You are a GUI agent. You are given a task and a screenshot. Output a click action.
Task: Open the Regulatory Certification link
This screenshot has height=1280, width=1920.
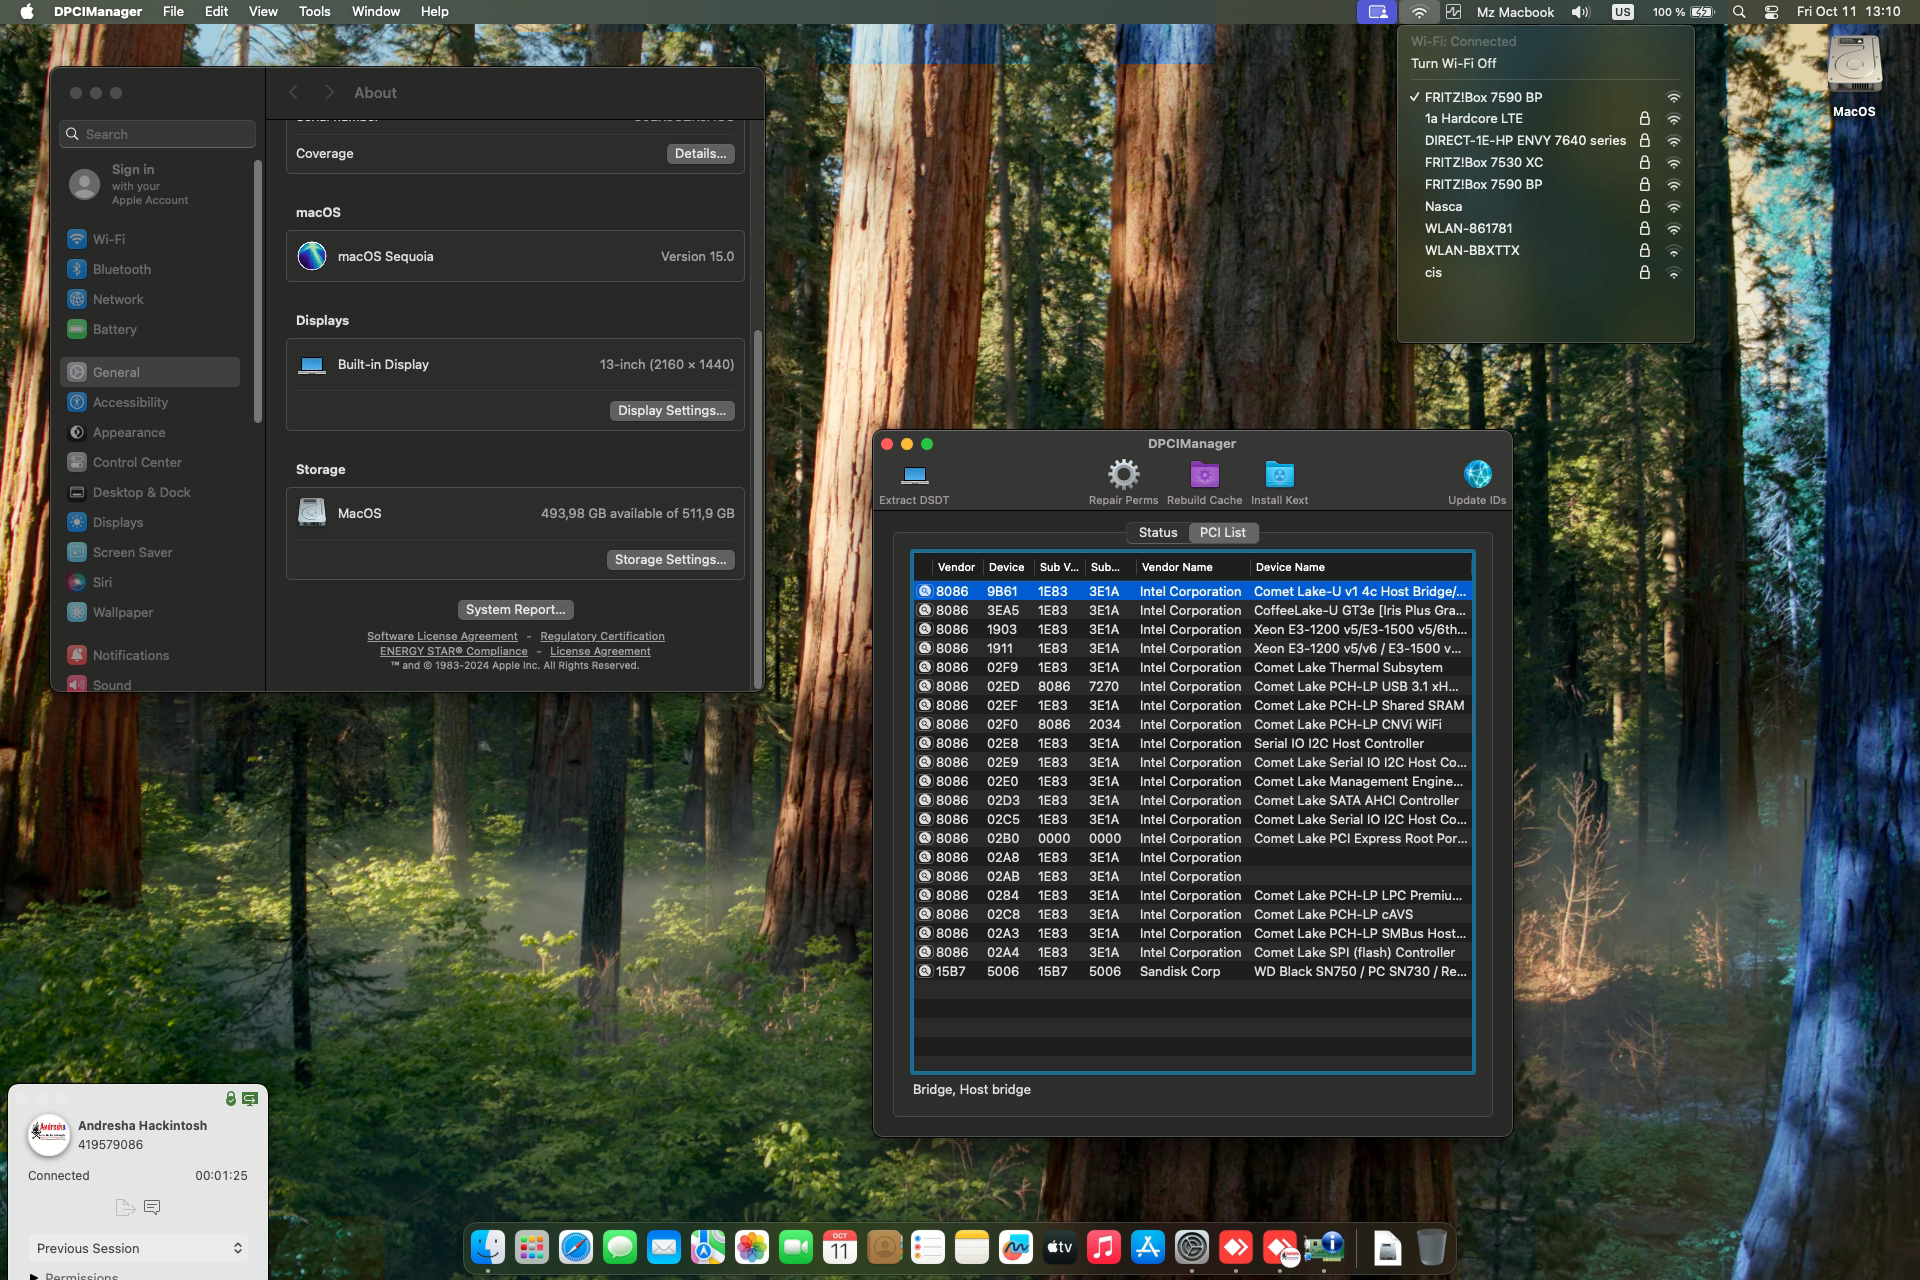602,636
